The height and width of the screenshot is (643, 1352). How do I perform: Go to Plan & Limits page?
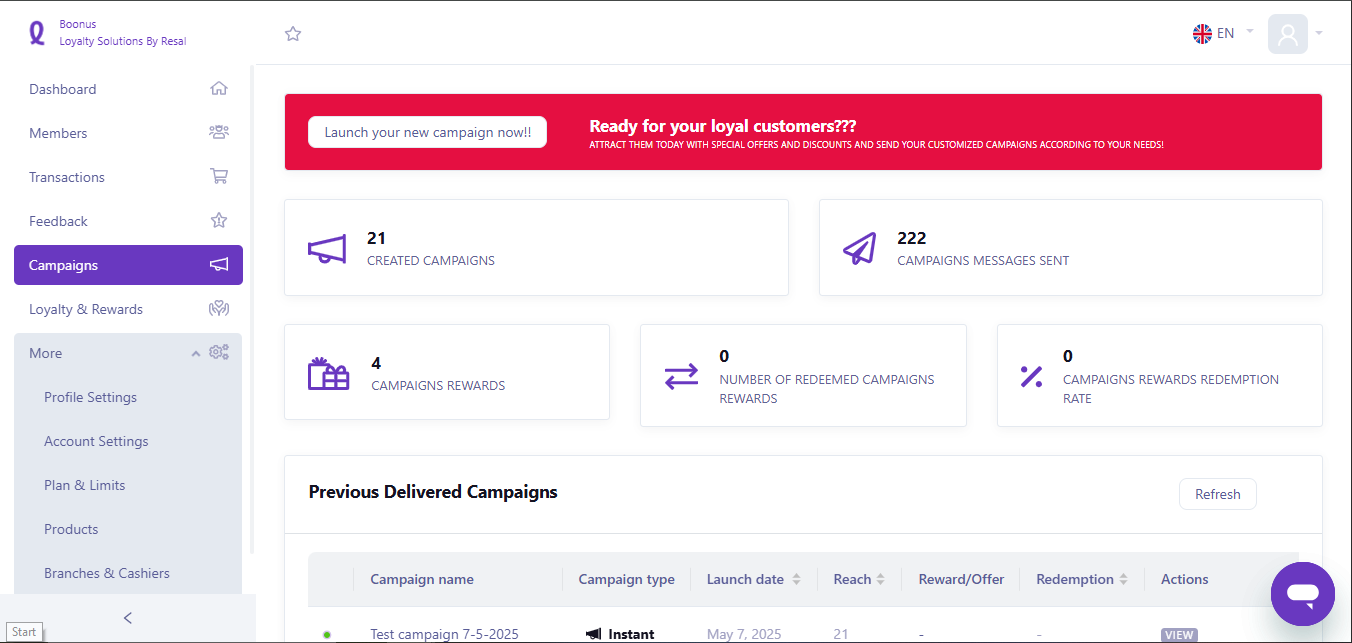coord(85,485)
